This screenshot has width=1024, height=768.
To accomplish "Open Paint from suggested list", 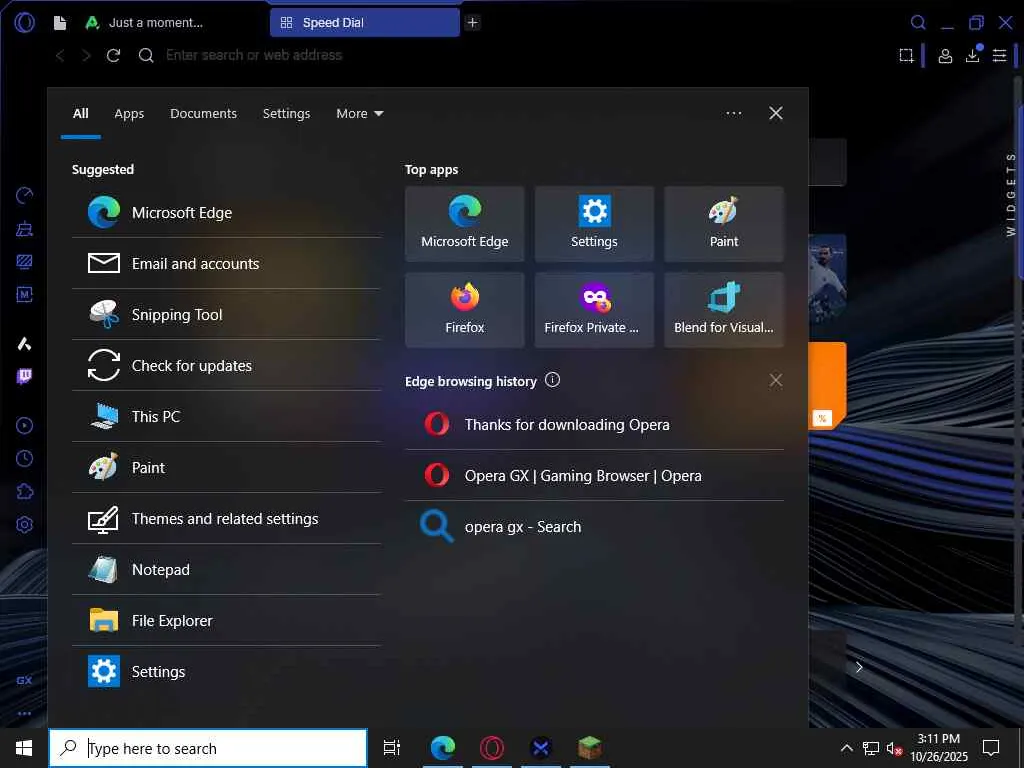I will (226, 468).
